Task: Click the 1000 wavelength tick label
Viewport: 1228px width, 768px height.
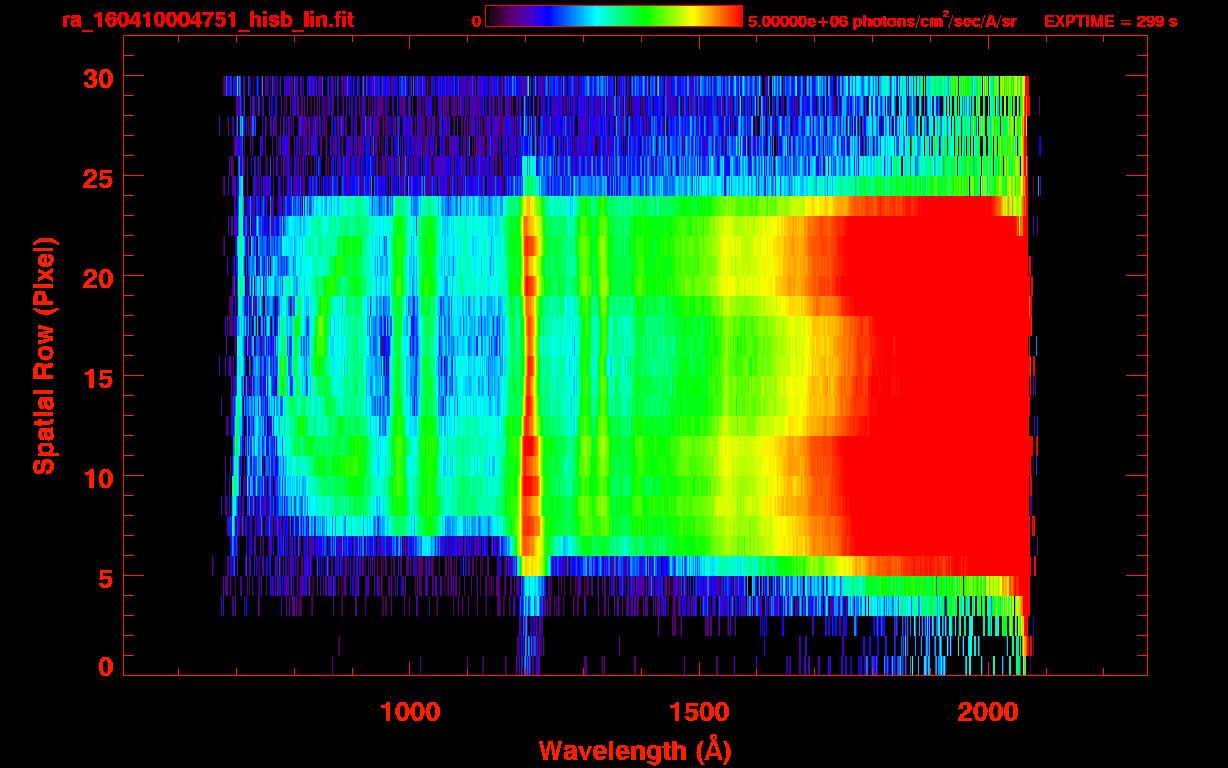Action: [x=409, y=712]
